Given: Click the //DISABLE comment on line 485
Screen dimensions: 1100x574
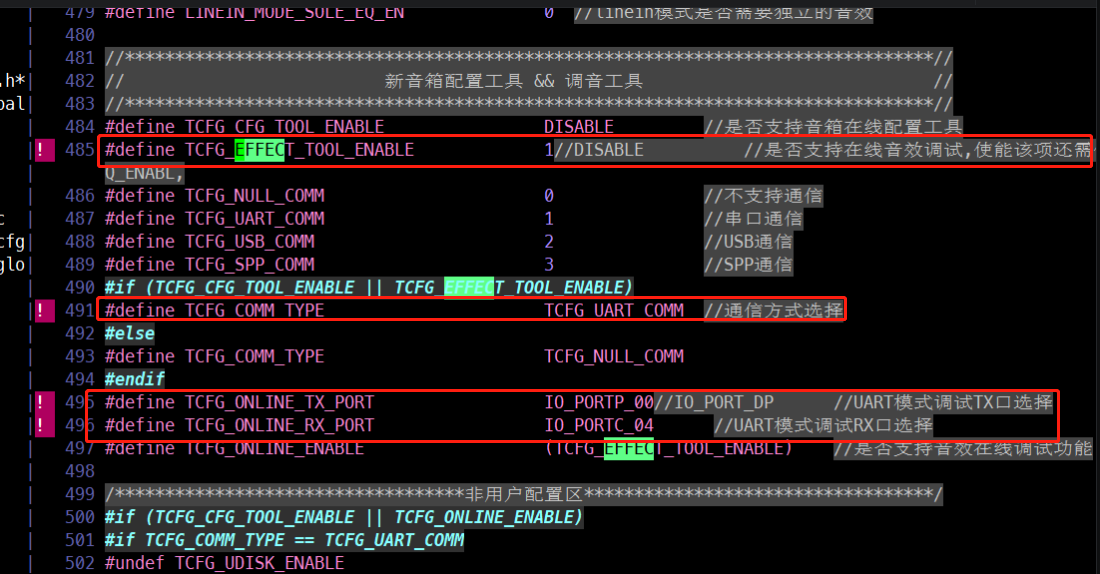Looking at the screenshot, I should (598, 150).
